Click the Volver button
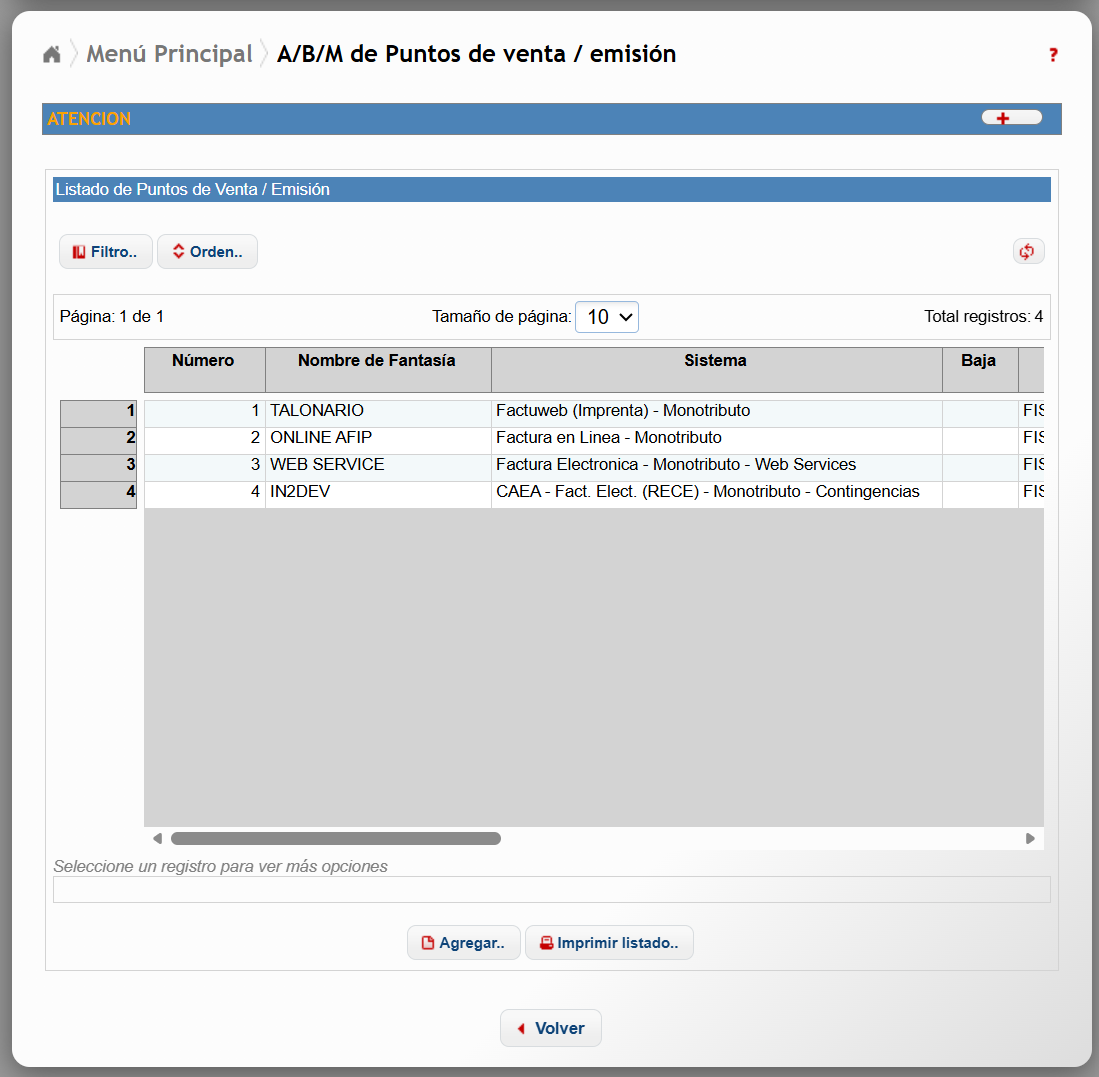Viewport: 1099px width, 1077px height. 550,1028
